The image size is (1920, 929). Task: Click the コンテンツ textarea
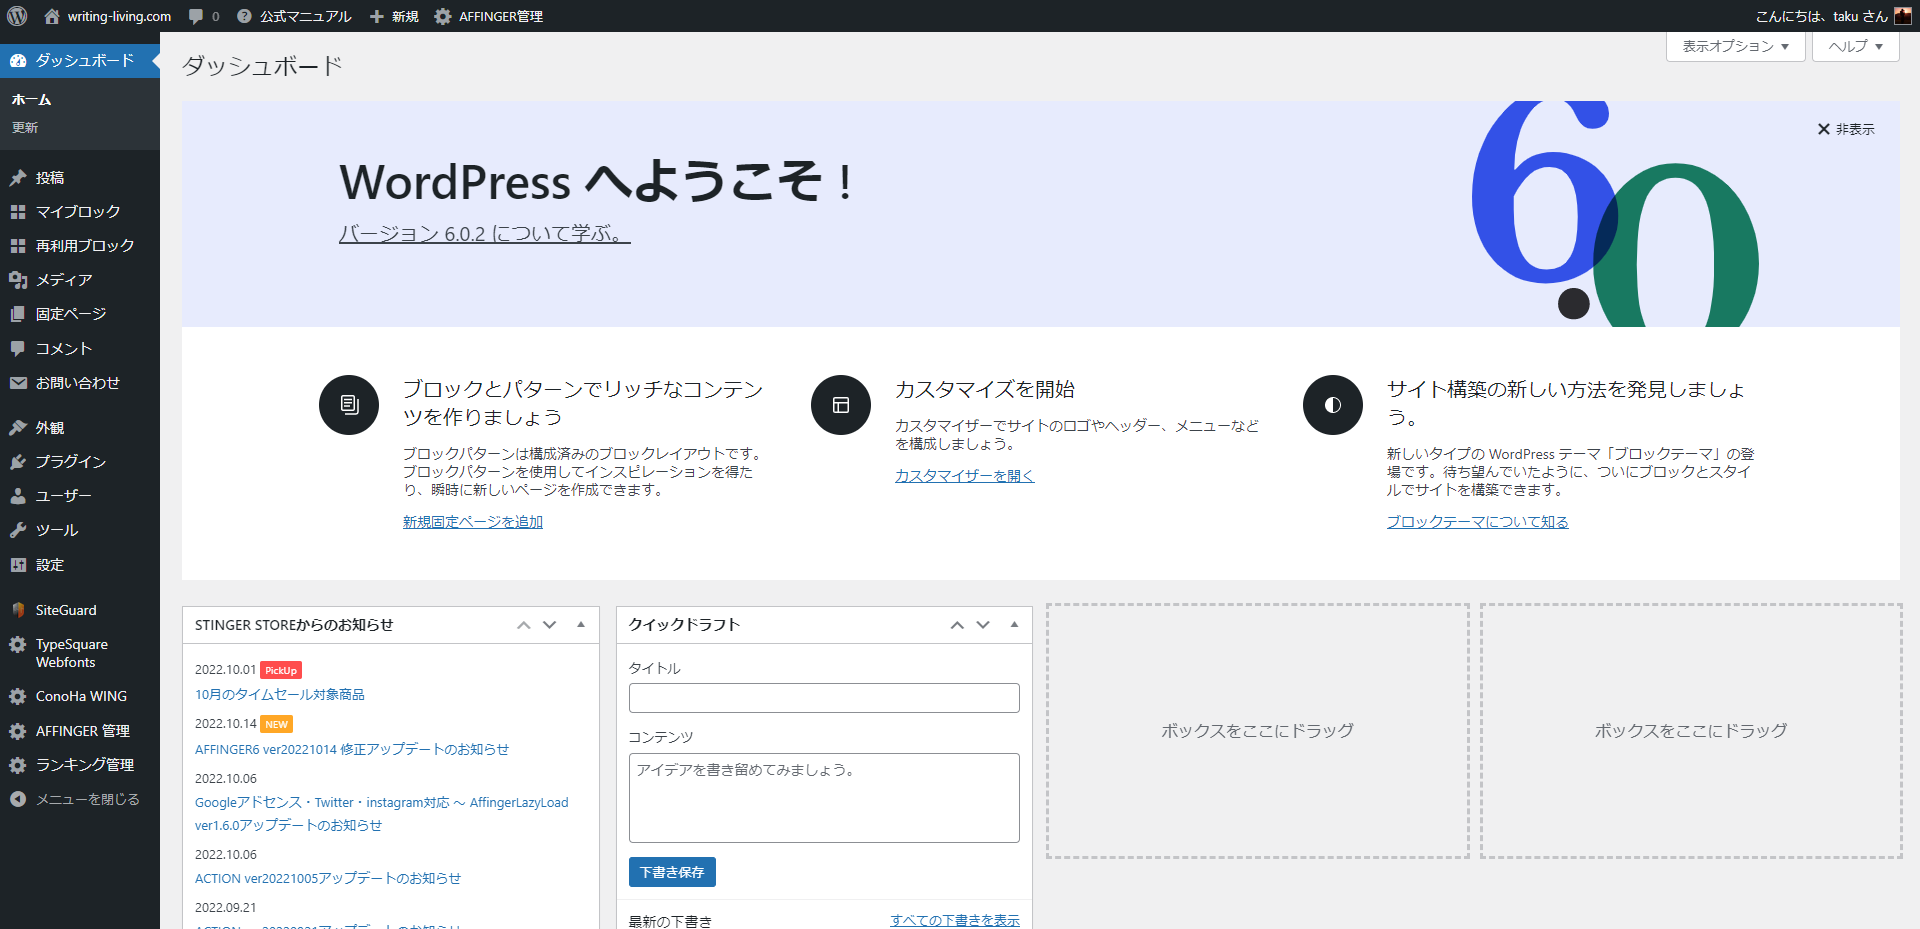click(824, 798)
